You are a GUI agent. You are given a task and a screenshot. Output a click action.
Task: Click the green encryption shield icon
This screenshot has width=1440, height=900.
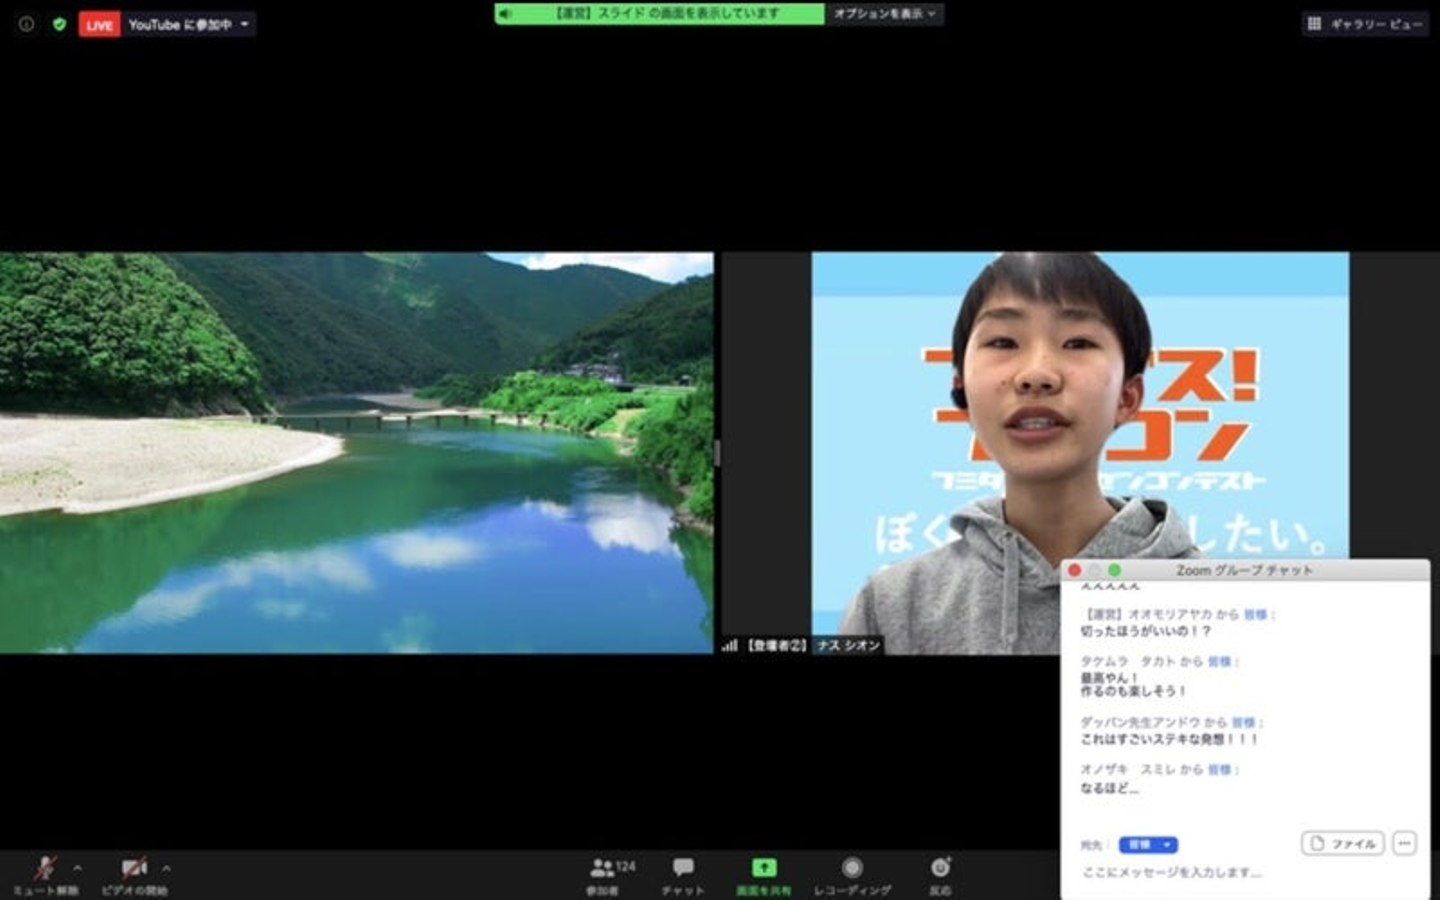[x=59, y=24]
